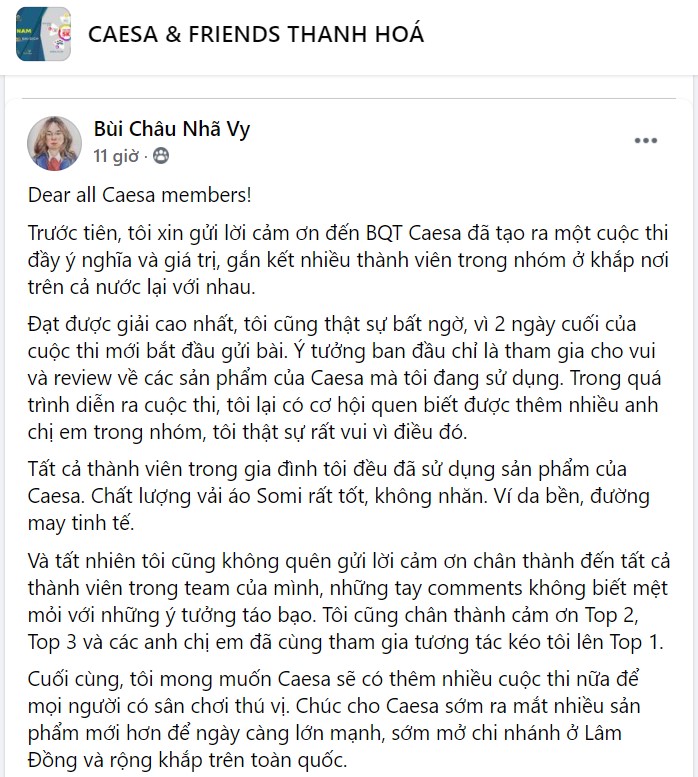Screen dimensions: 698x777
Task: Click the group-members privacy icon beside the timestamp
Action: point(161,156)
